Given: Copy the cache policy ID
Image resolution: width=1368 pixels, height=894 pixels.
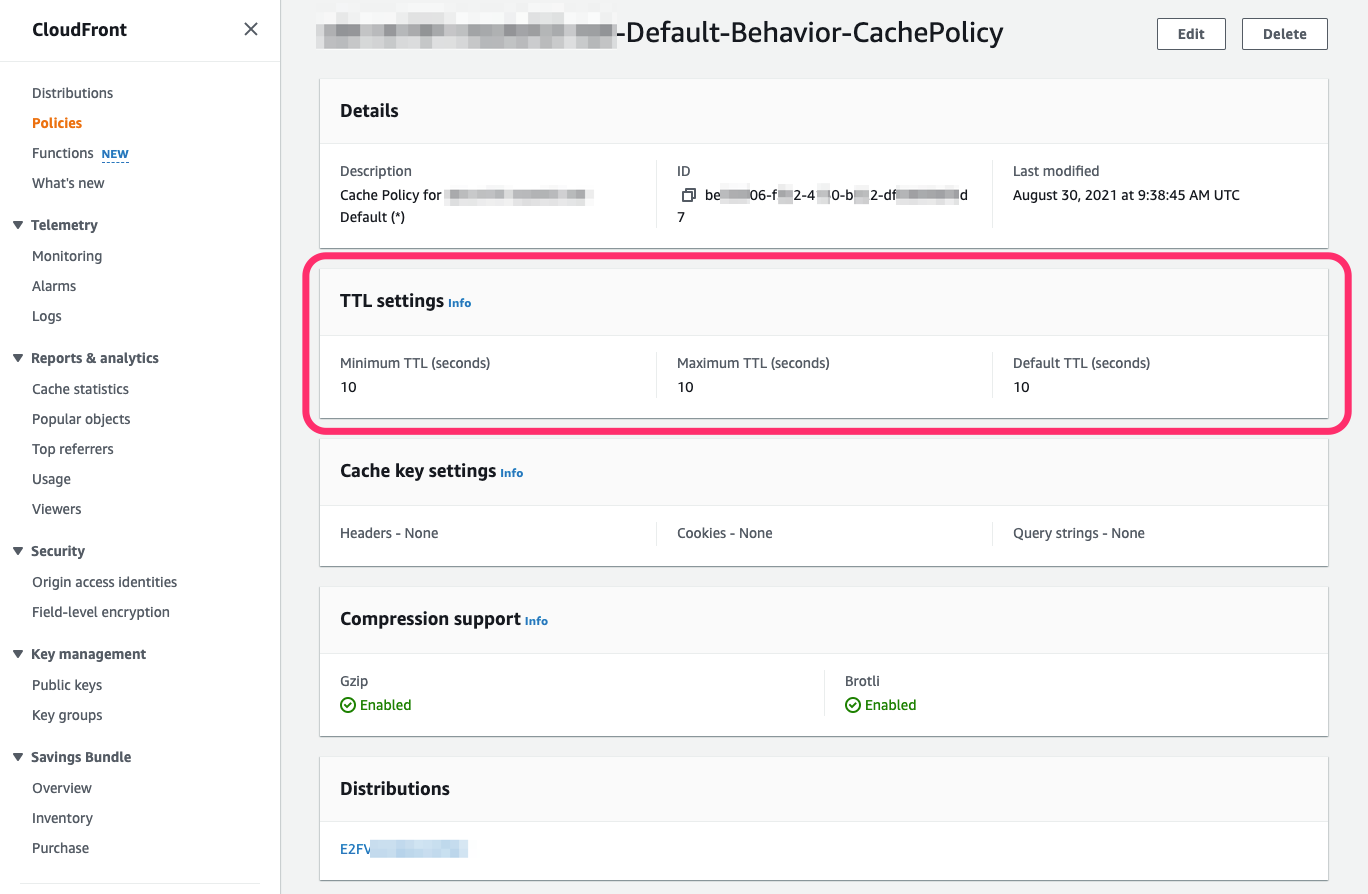Looking at the screenshot, I should [x=687, y=196].
